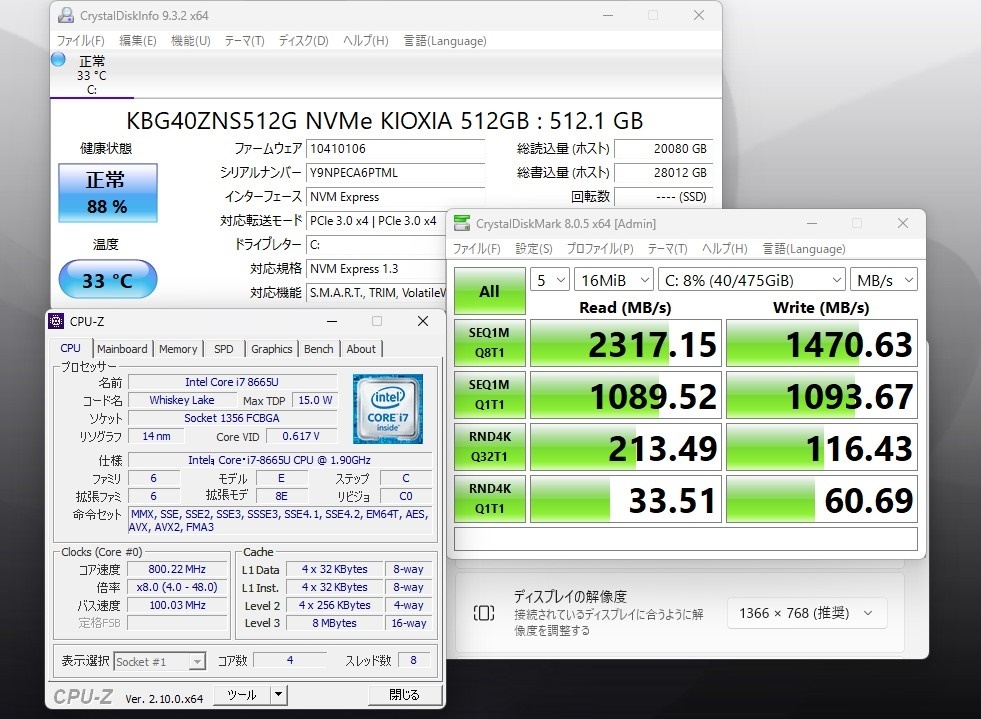Close the CPU-Z window
Viewport: 981px width, 719px height.
(x=423, y=321)
